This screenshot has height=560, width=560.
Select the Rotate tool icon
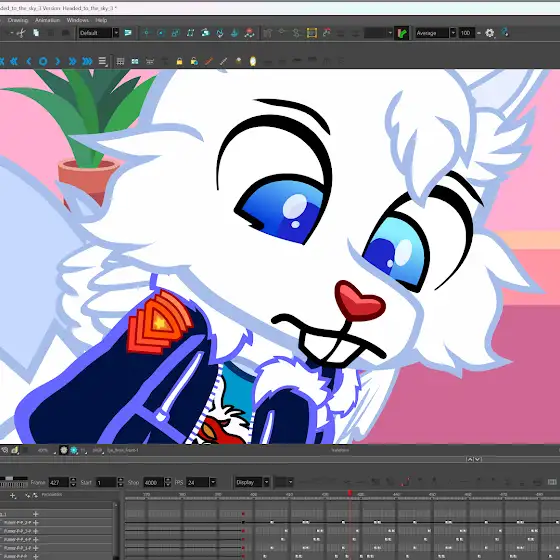coord(161,33)
